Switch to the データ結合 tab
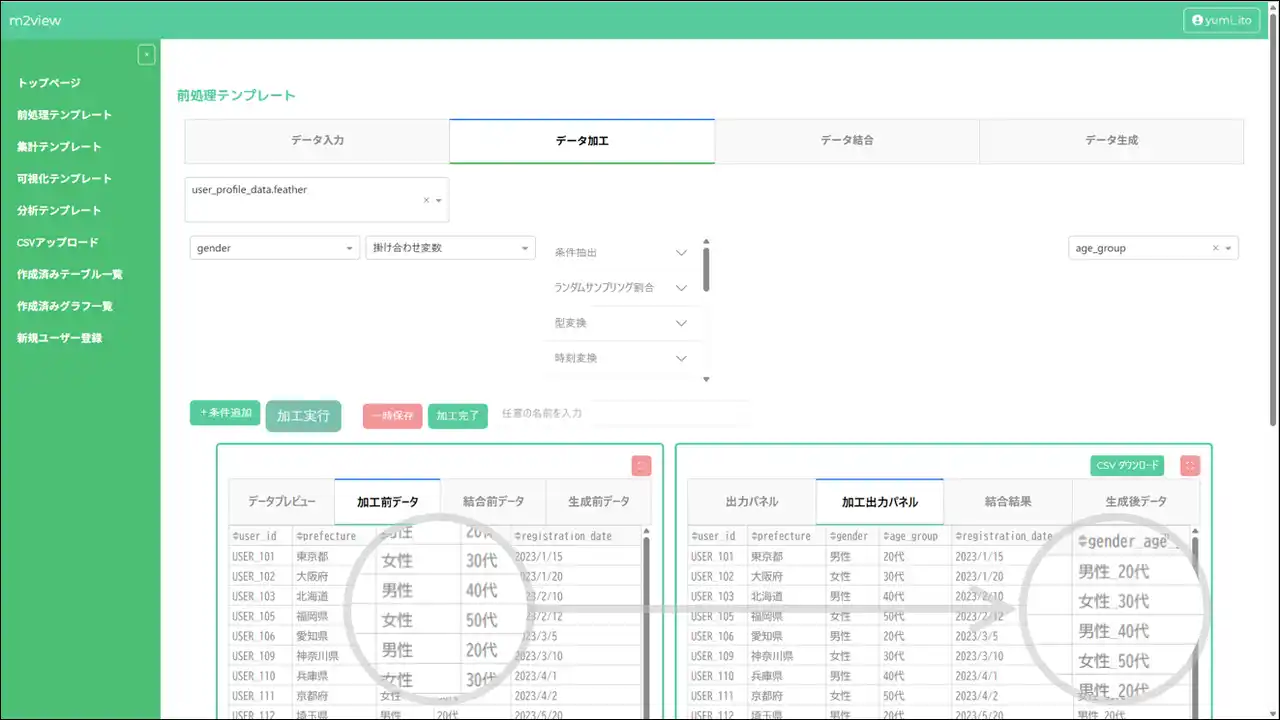The width and height of the screenshot is (1280, 720). click(x=847, y=141)
